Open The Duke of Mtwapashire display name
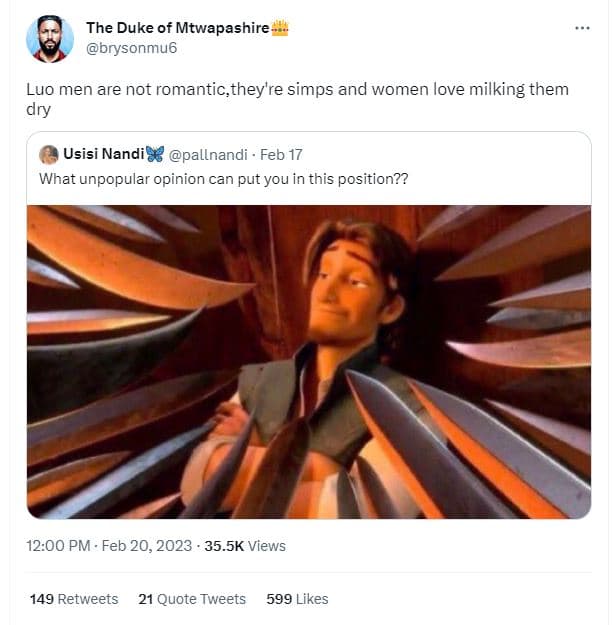The width and height of the screenshot is (613, 625). pos(178,28)
